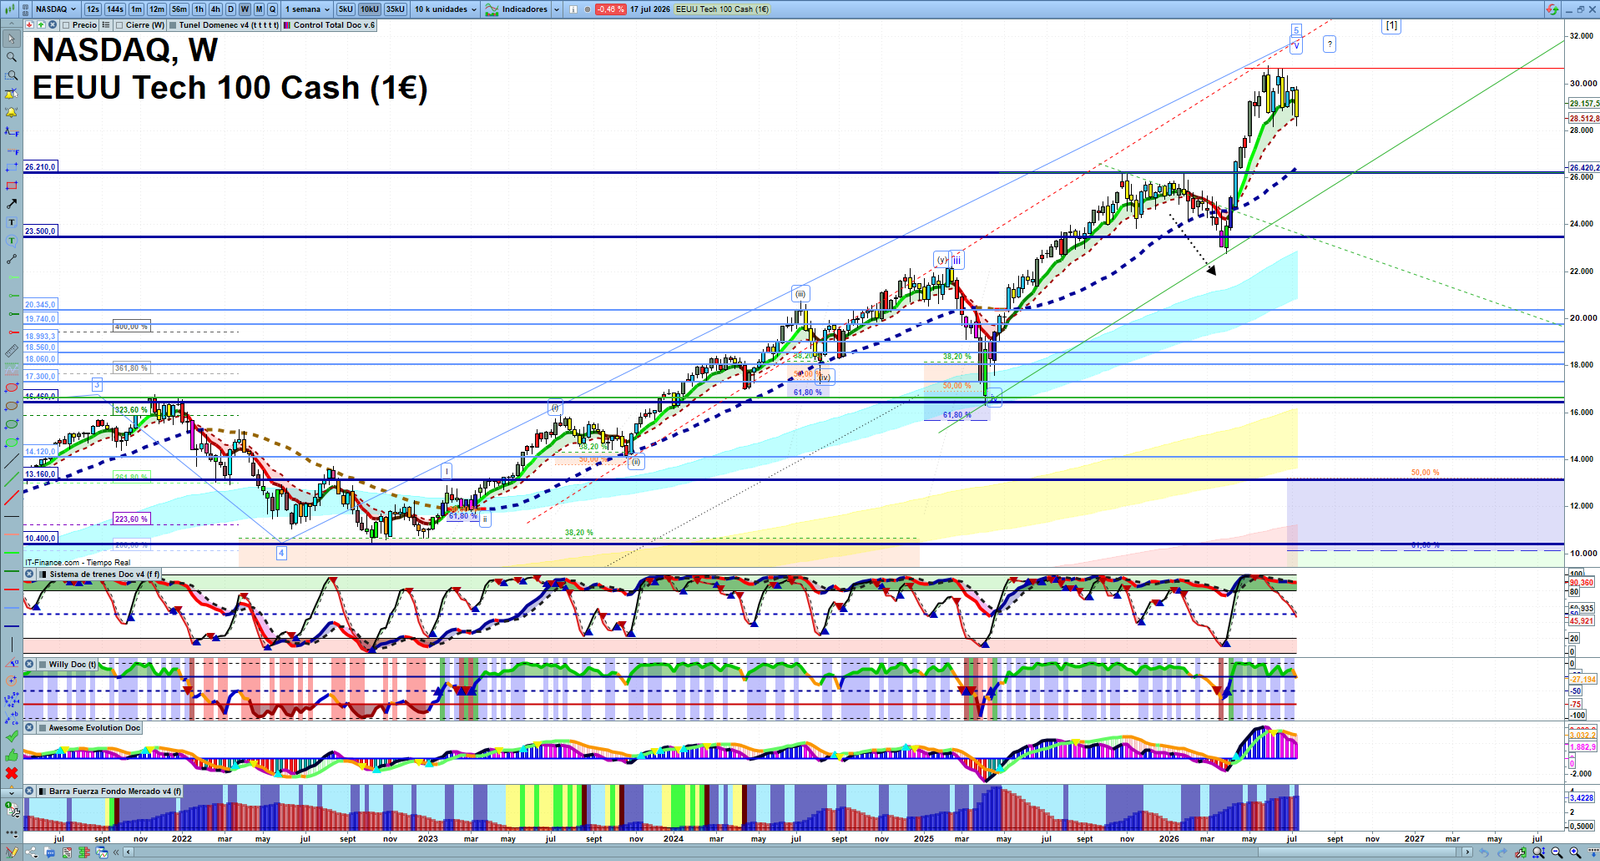Collapse the indicator legend row arrow
The image size is (1600, 861).
coord(11,24)
